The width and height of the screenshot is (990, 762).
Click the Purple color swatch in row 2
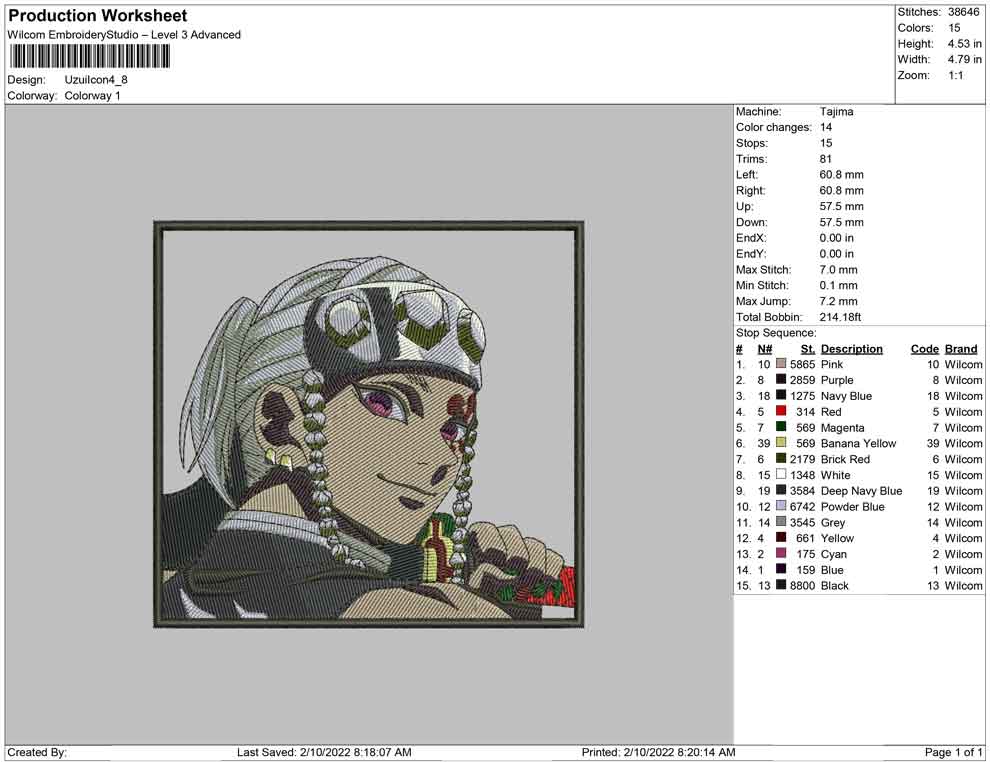coord(781,379)
